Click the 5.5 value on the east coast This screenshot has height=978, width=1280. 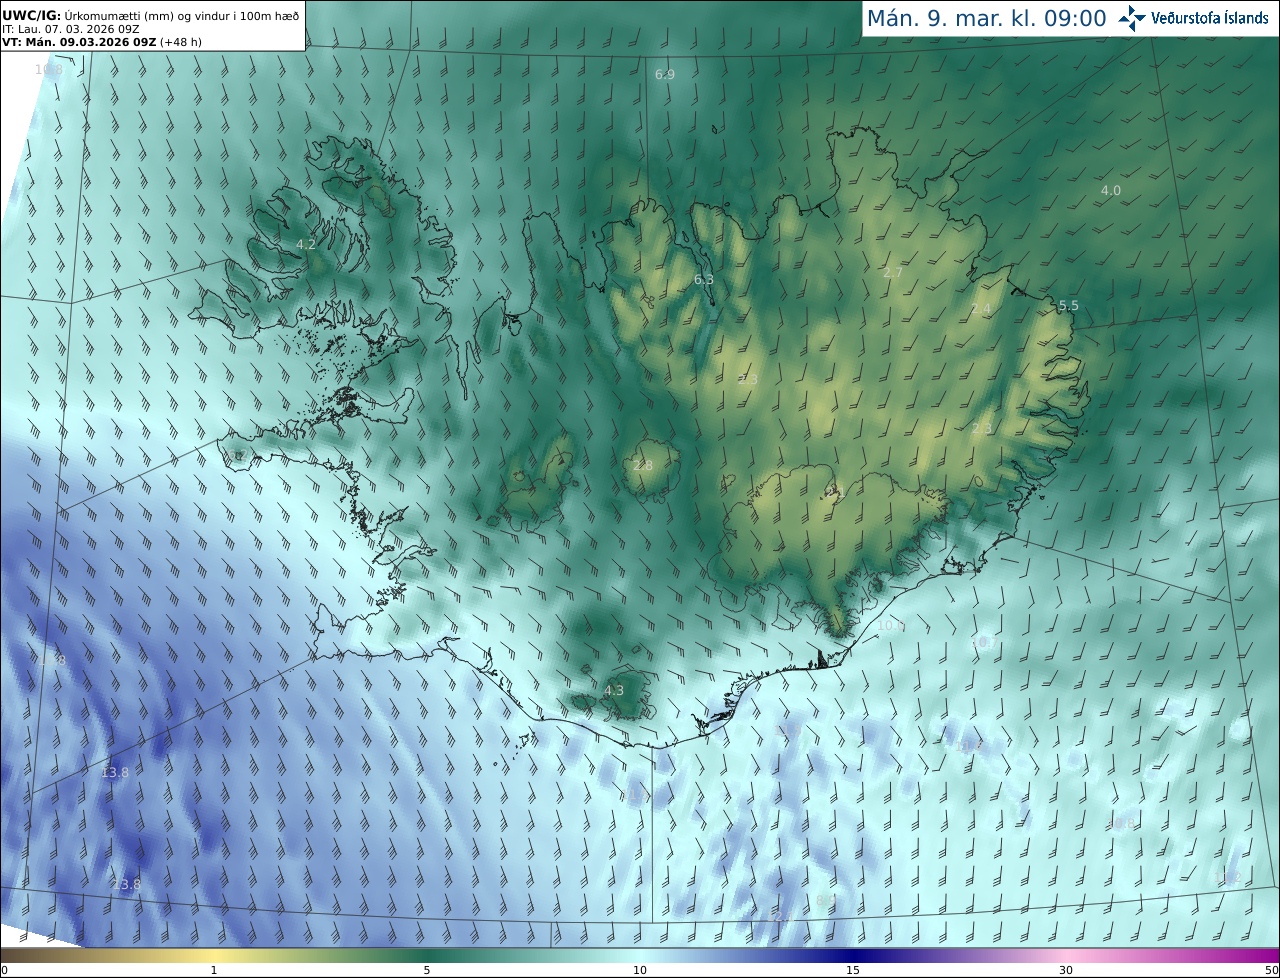point(1069,305)
